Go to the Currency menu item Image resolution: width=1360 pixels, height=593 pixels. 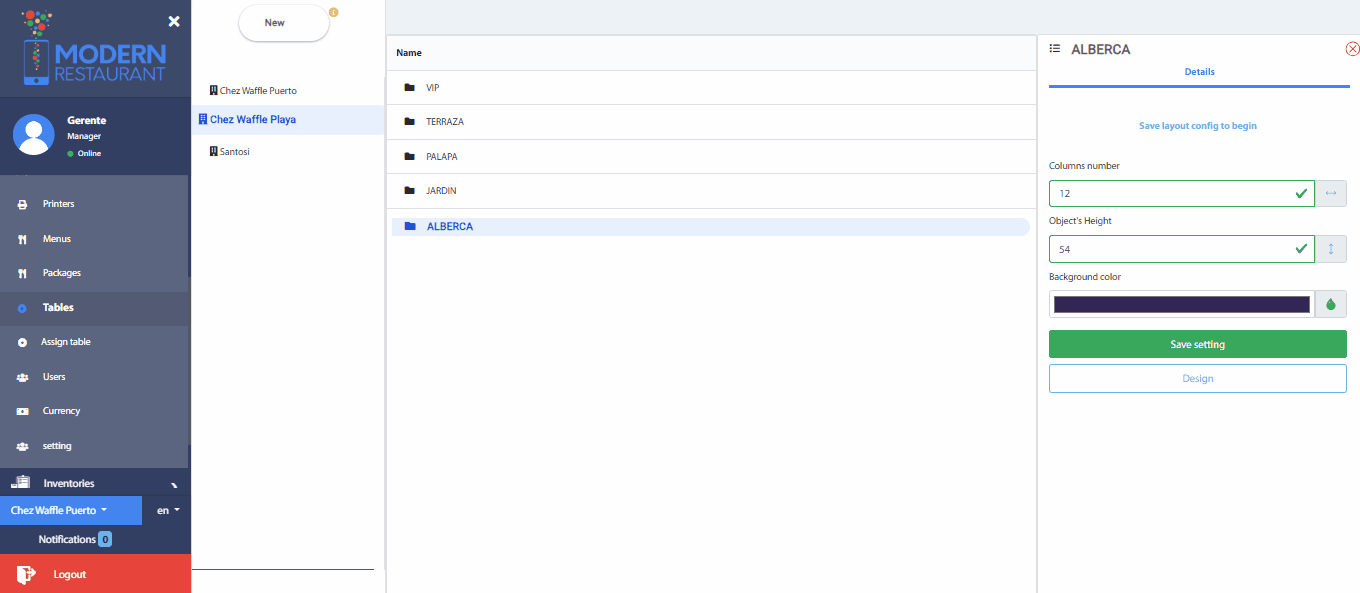(61, 411)
